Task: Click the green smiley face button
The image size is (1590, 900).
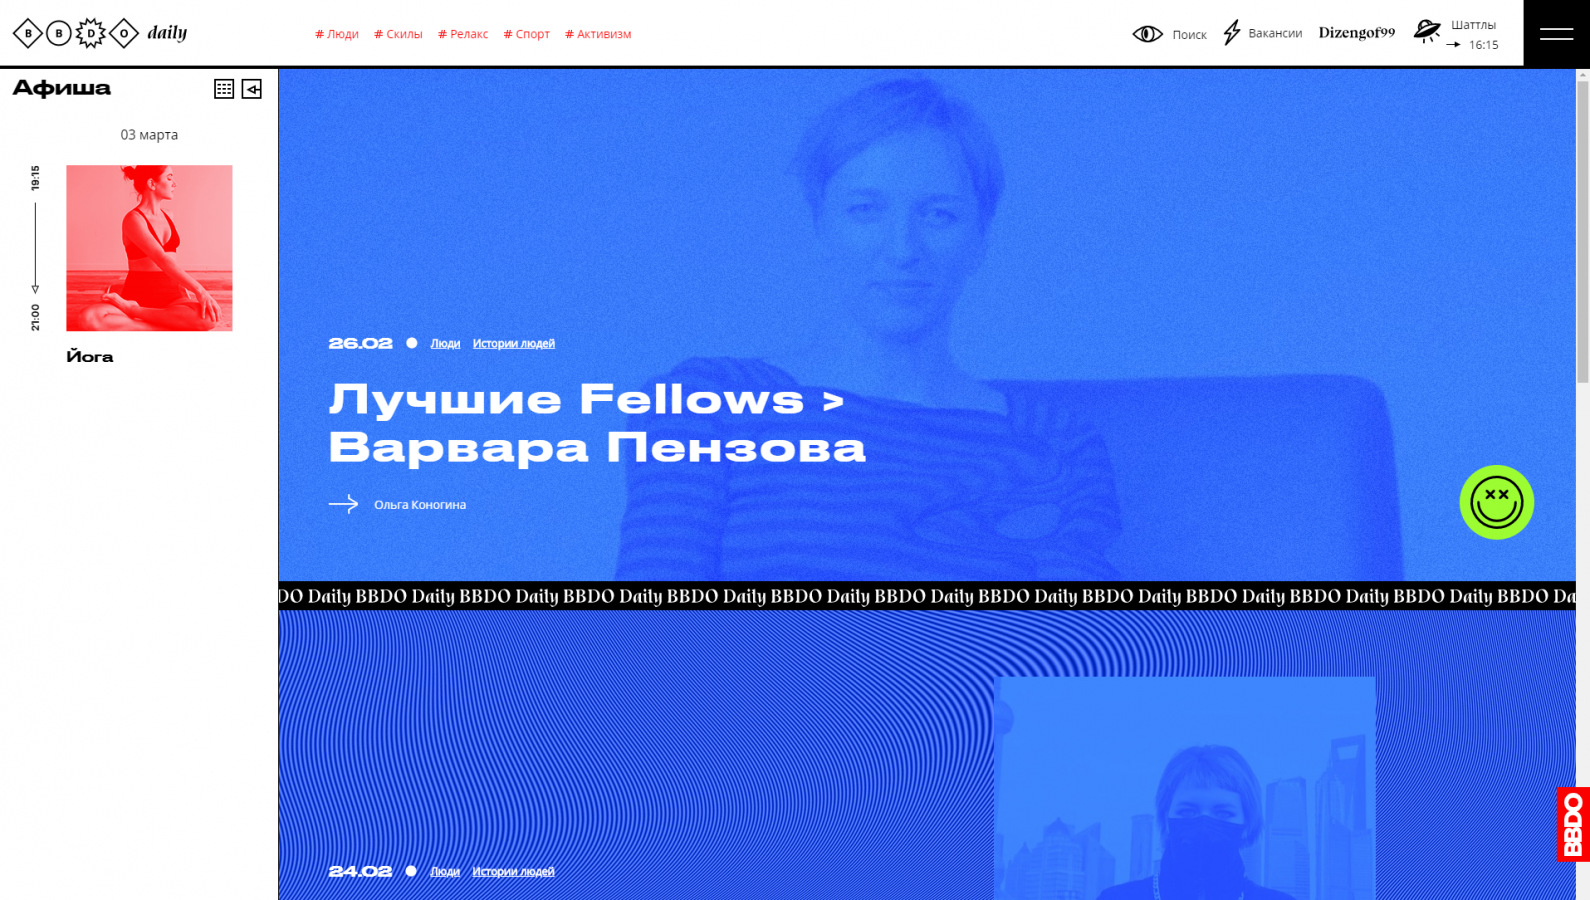Action: coord(1496,502)
